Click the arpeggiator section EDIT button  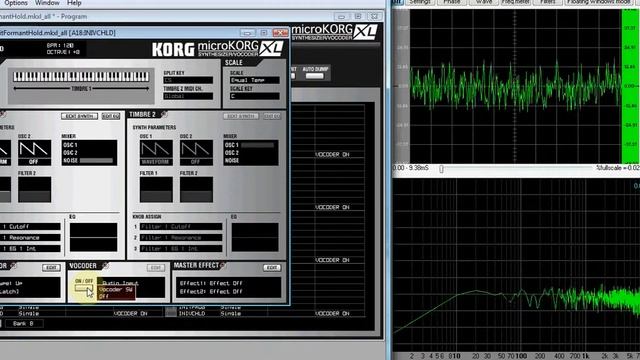pyautogui.click(x=51, y=268)
